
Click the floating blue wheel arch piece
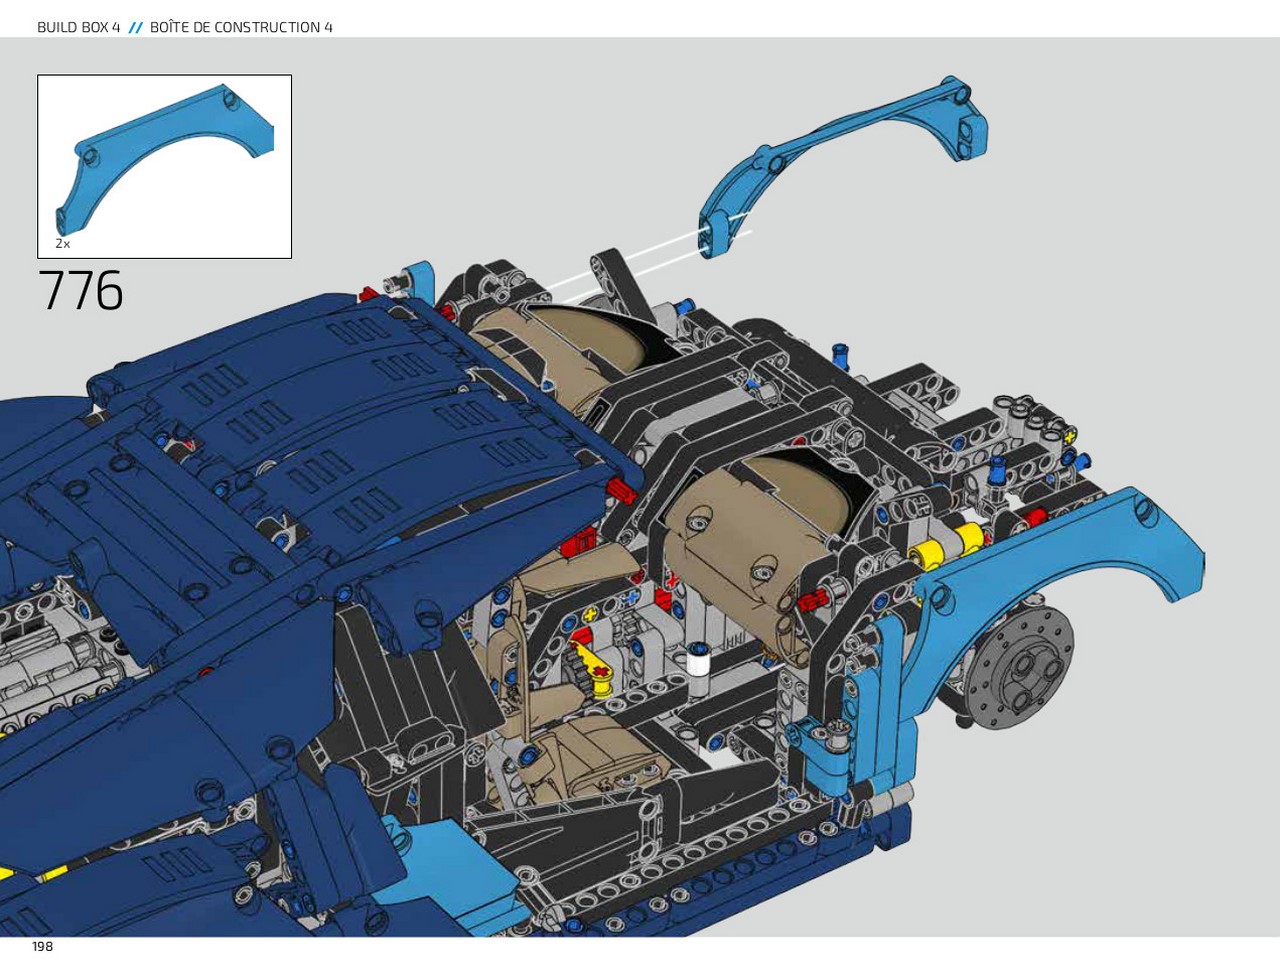(x=843, y=167)
